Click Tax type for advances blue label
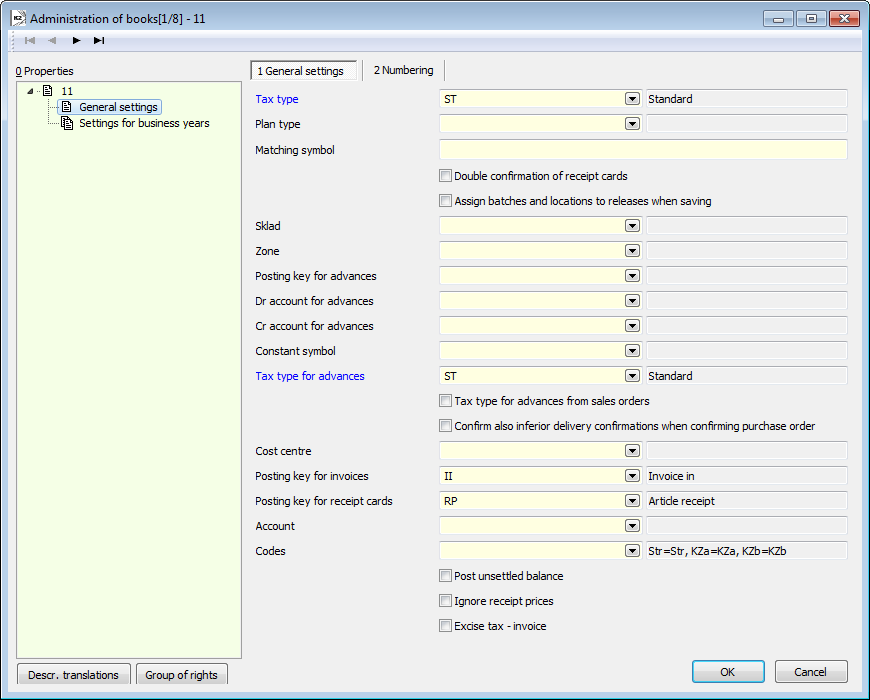870x700 pixels. [310, 376]
